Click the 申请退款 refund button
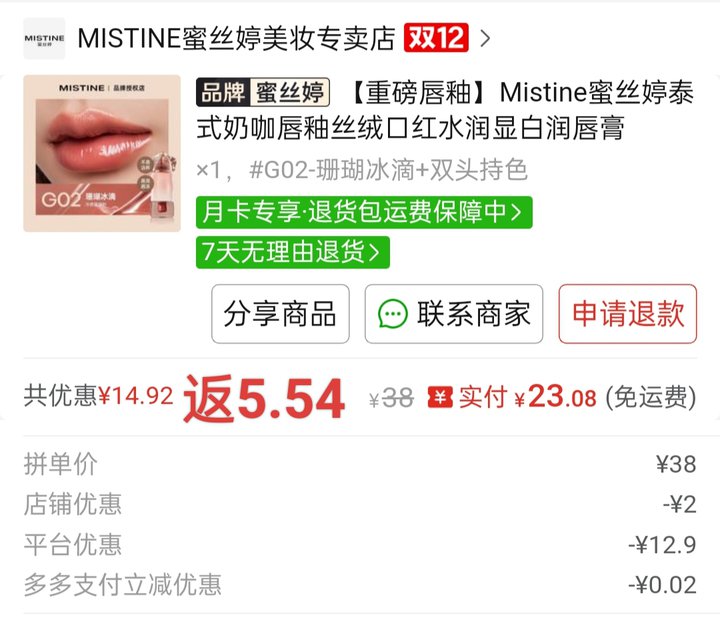The height and width of the screenshot is (623, 720). pos(628,314)
